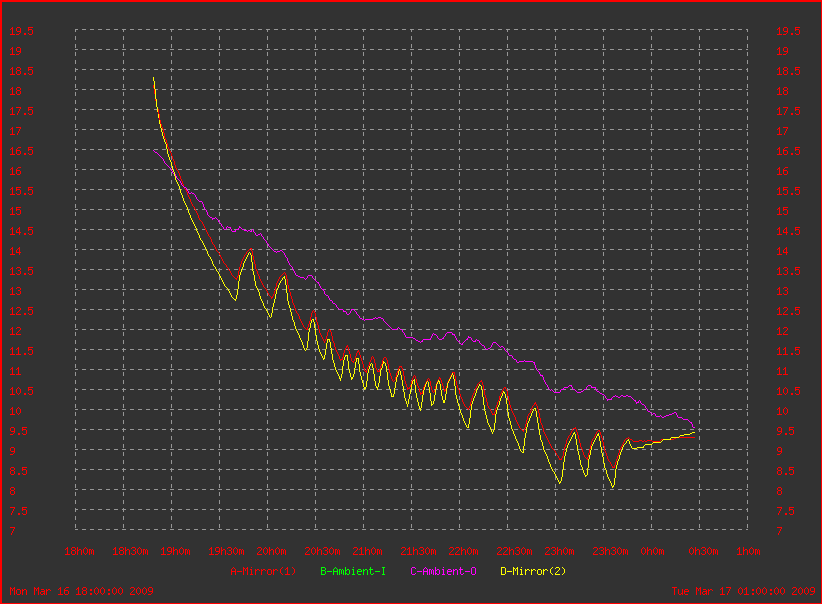Image resolution: width=822 pixels, height=604 pixels.
Task: Click the 19 value on right axis
Action: 782,51
